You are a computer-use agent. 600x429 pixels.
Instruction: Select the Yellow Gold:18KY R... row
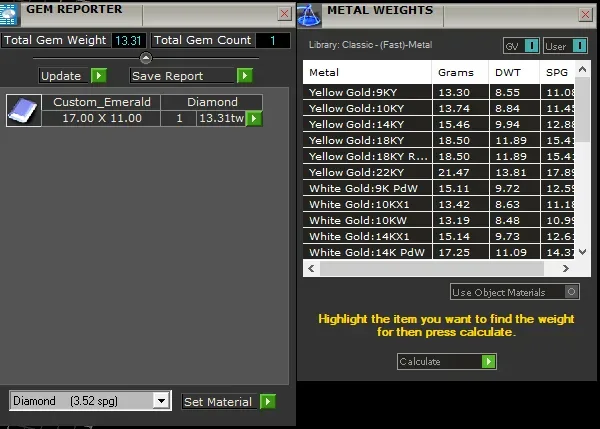pos(439,157)
